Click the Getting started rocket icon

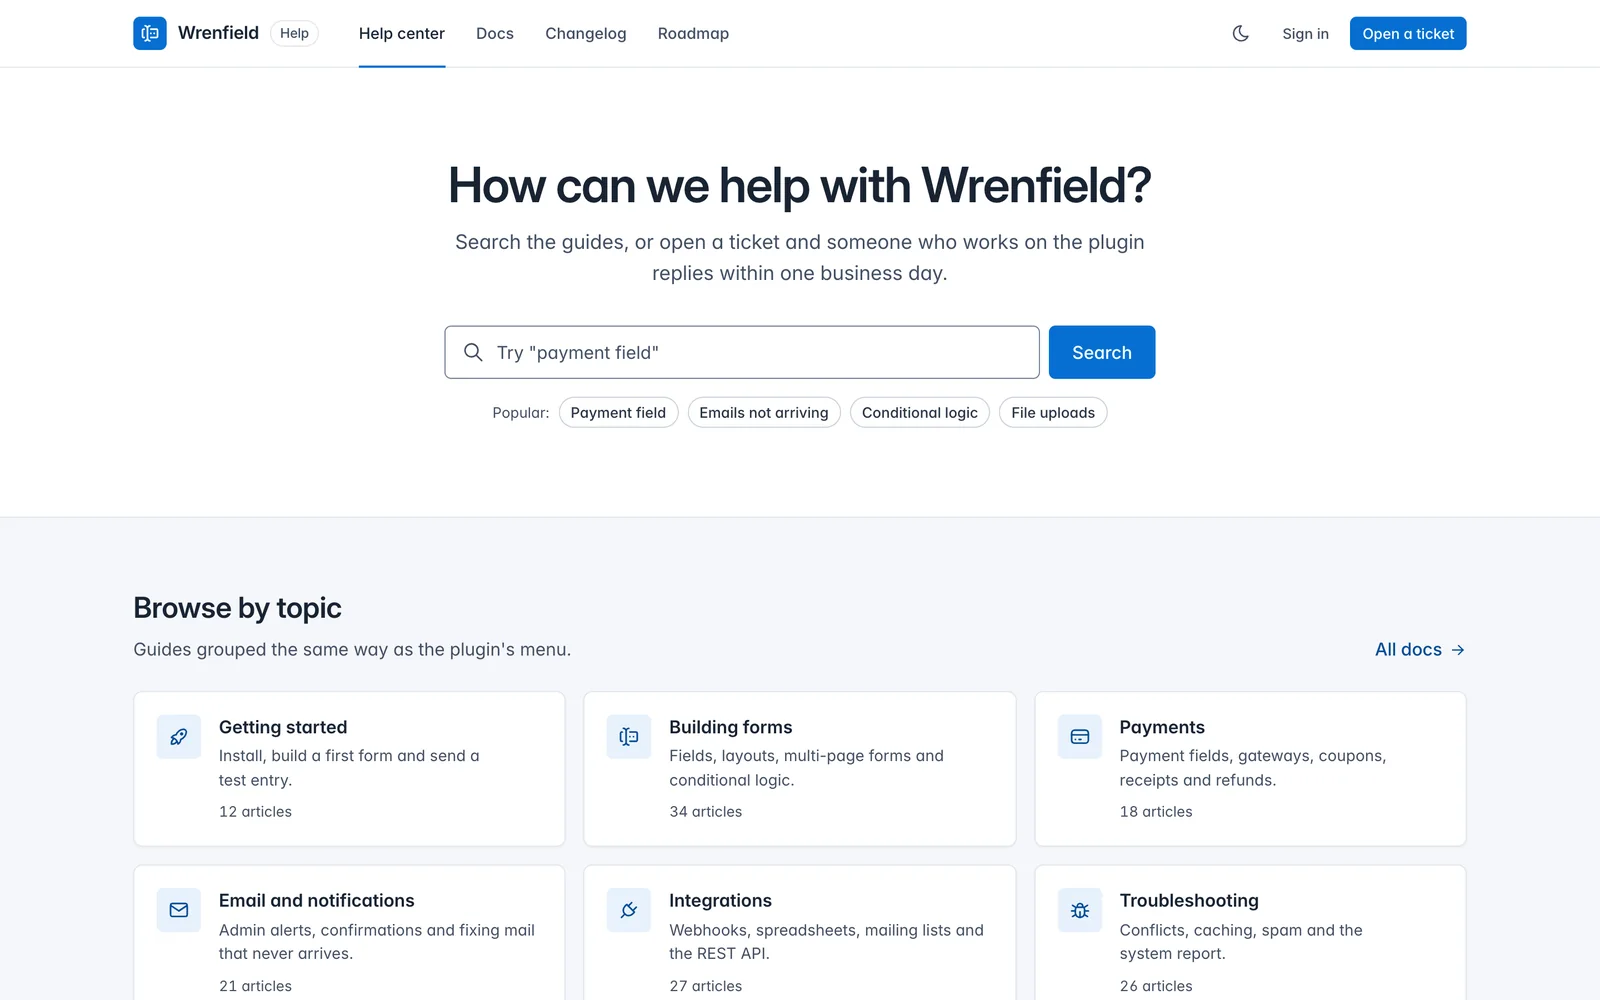(179, 737)
